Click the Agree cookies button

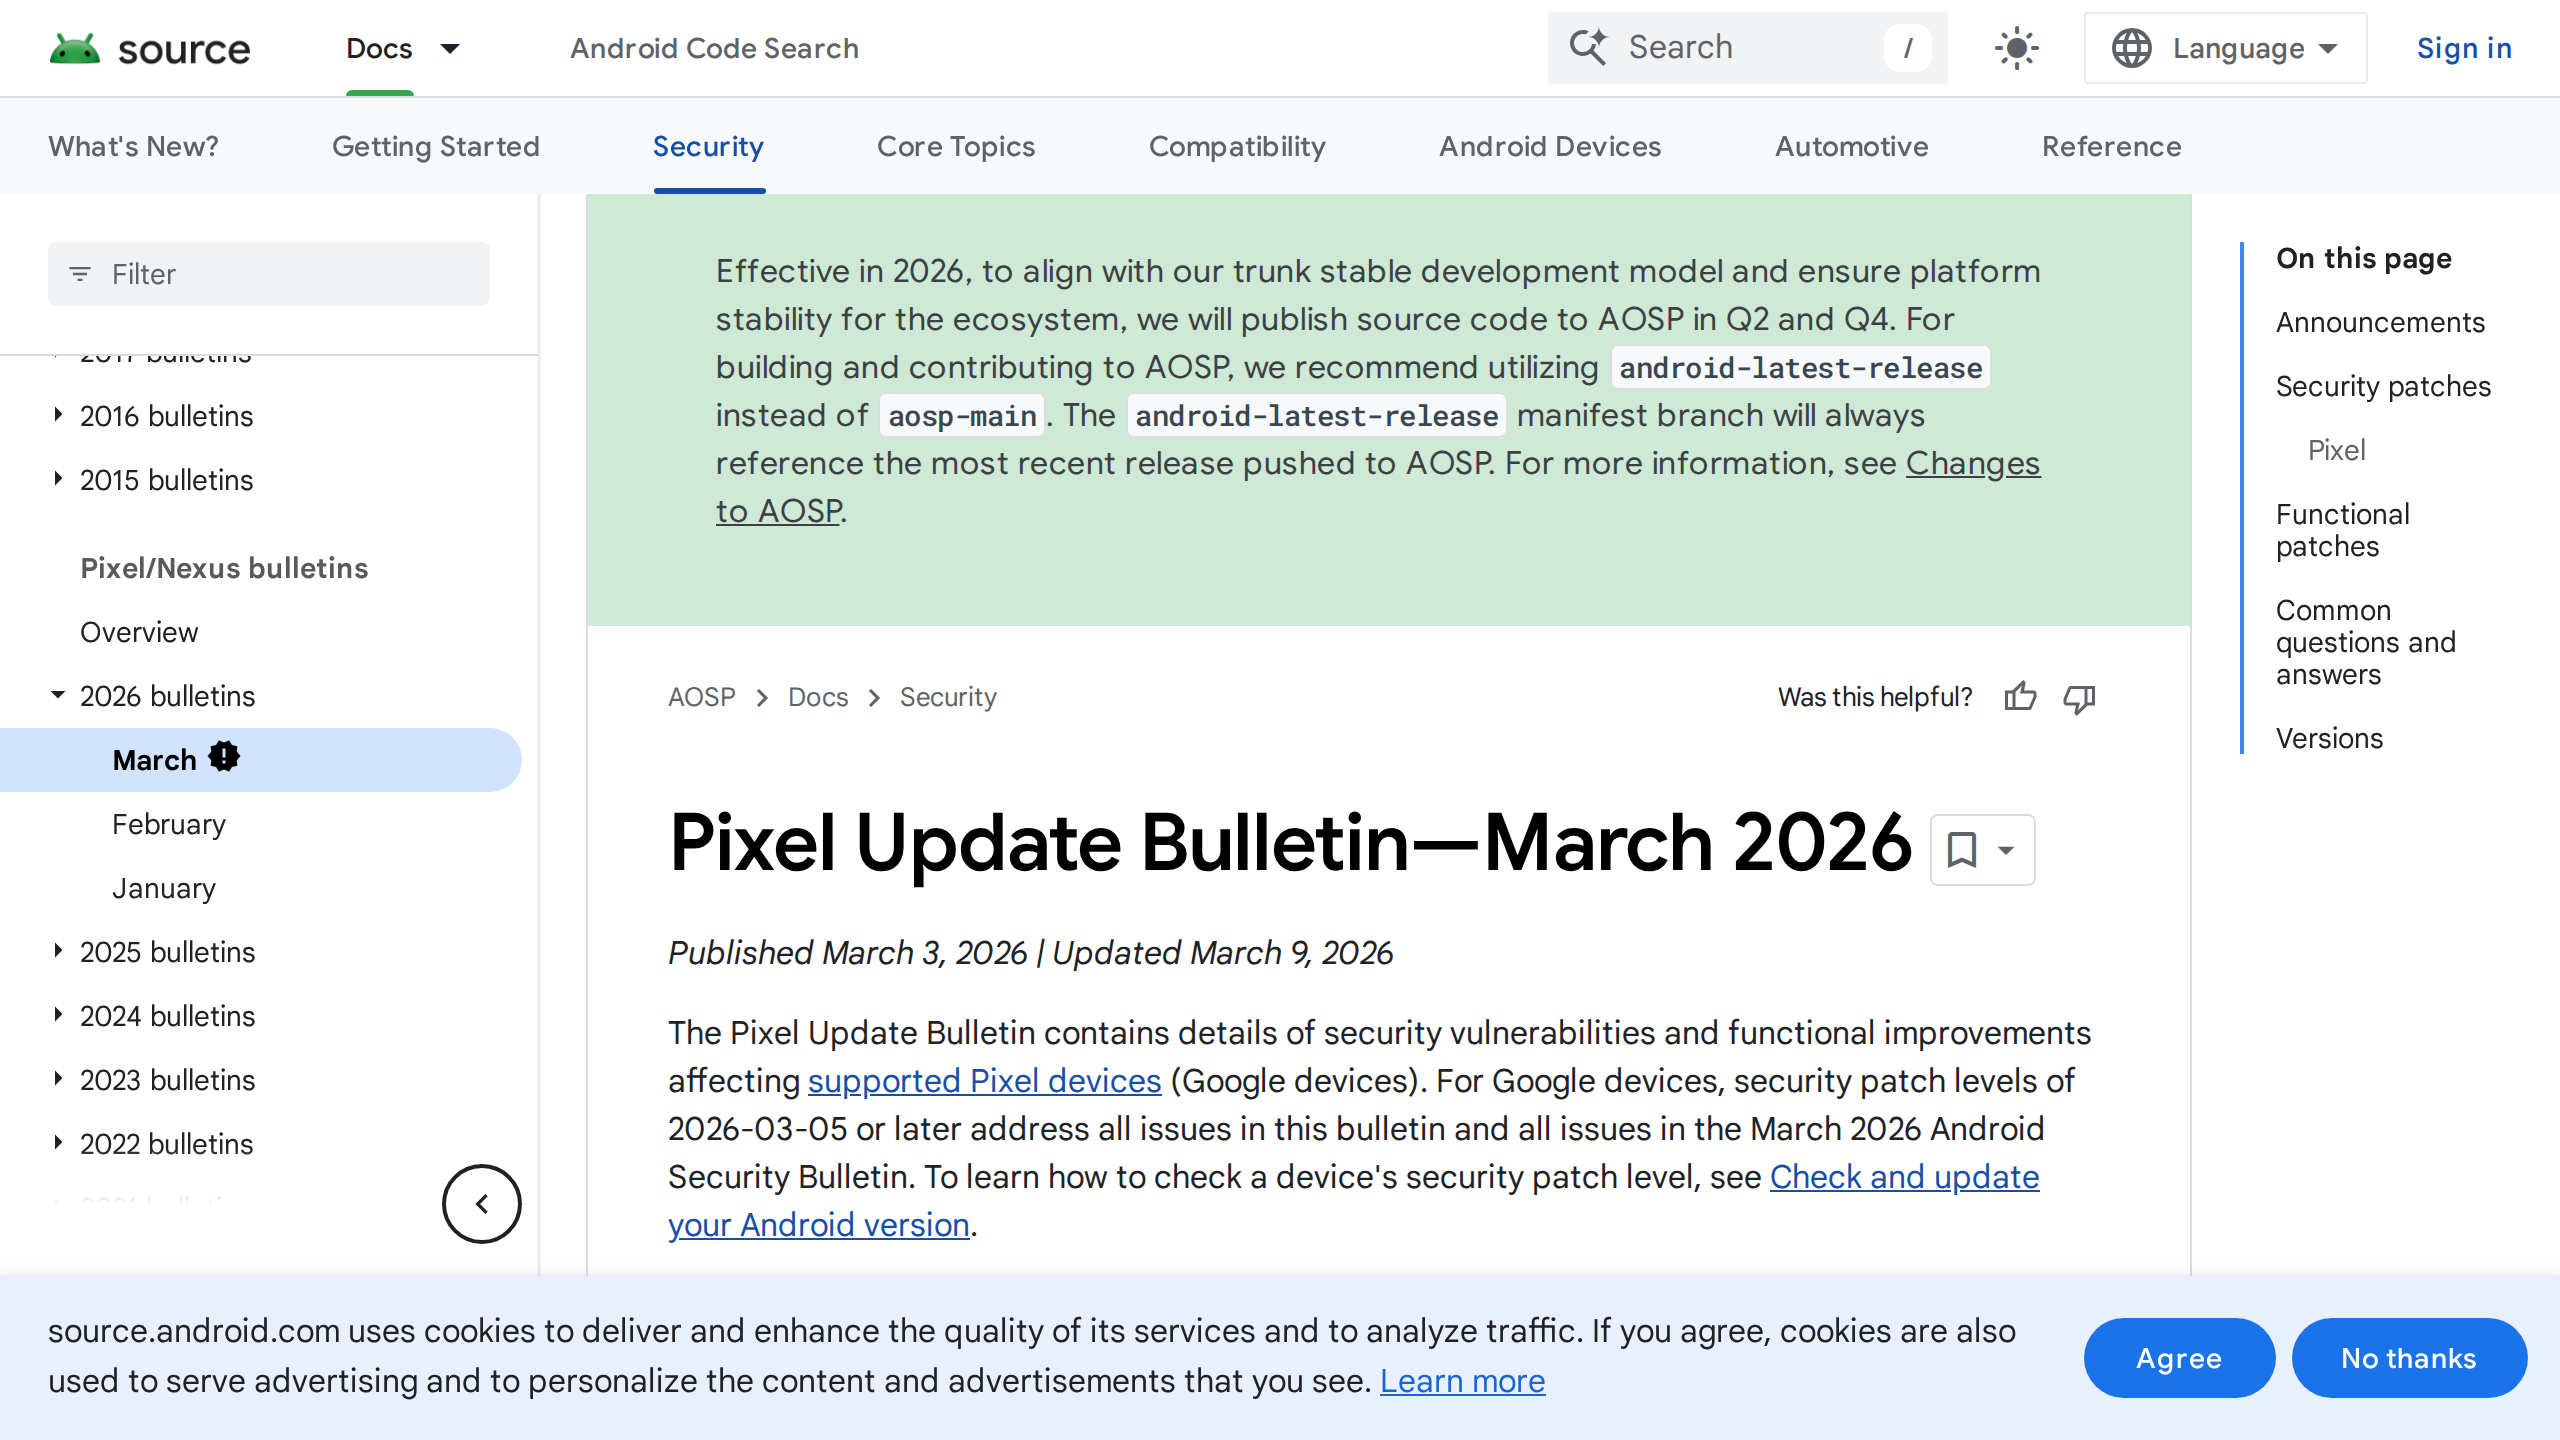[2178, 1358]
